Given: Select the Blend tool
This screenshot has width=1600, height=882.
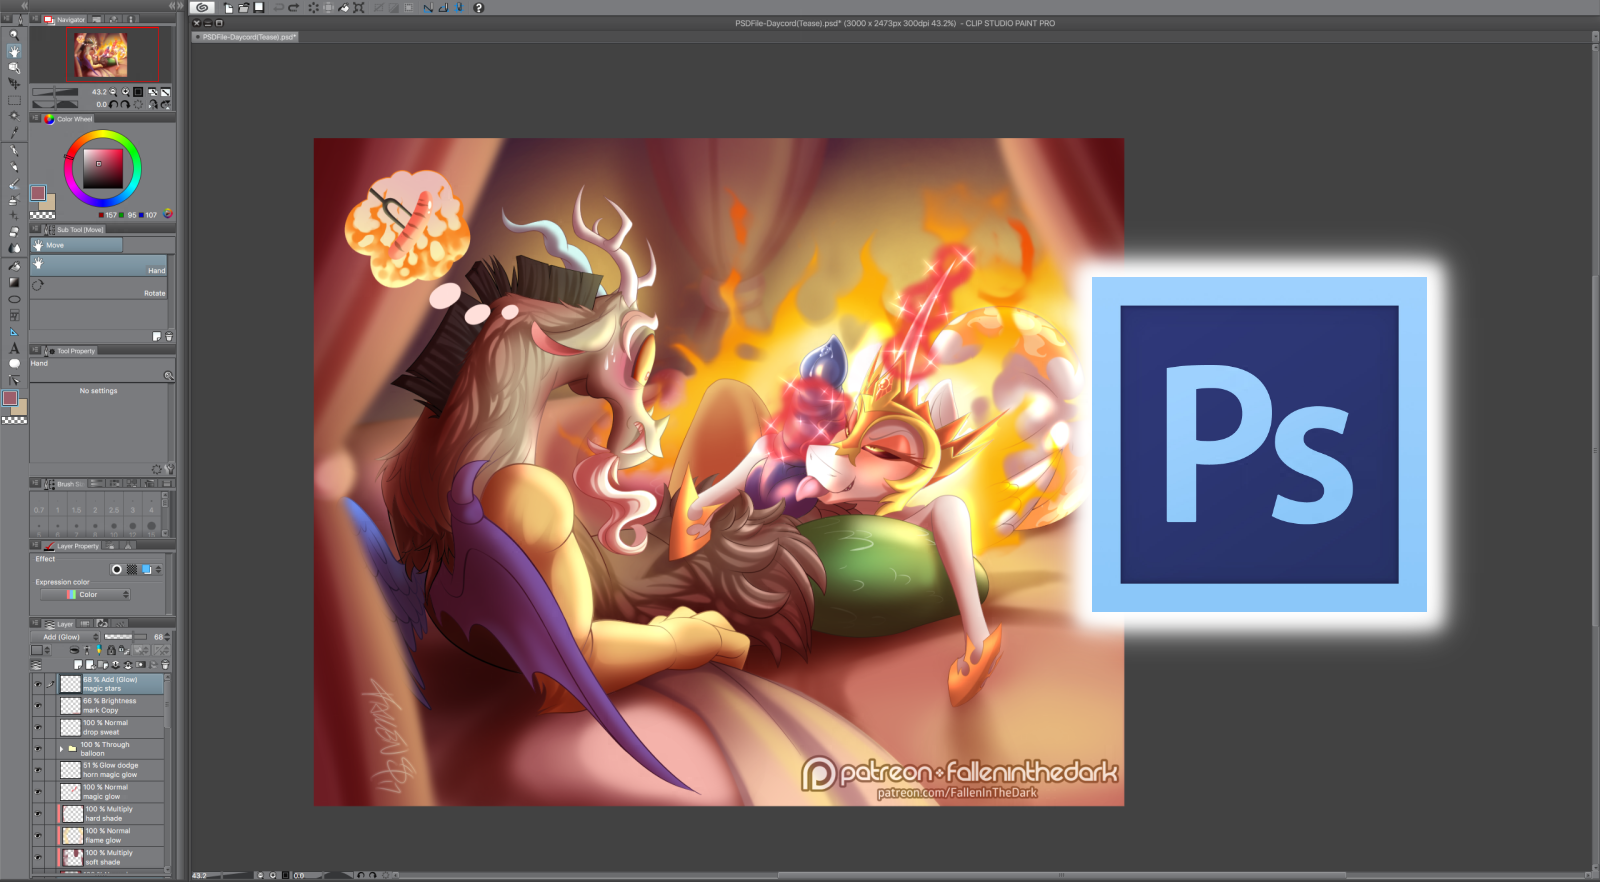Looking at the screenshot, I should click(x=14, y=248).
